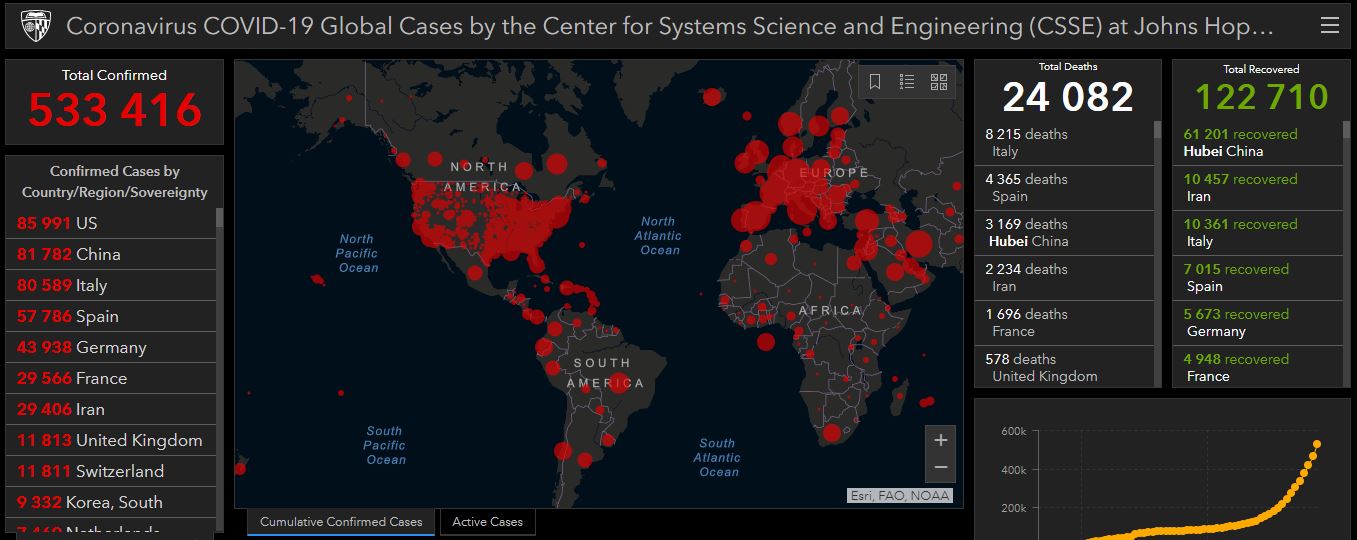Click the EUROPE label on the map
Screen dimensions: 1357x540
click(x=834, y=173)
